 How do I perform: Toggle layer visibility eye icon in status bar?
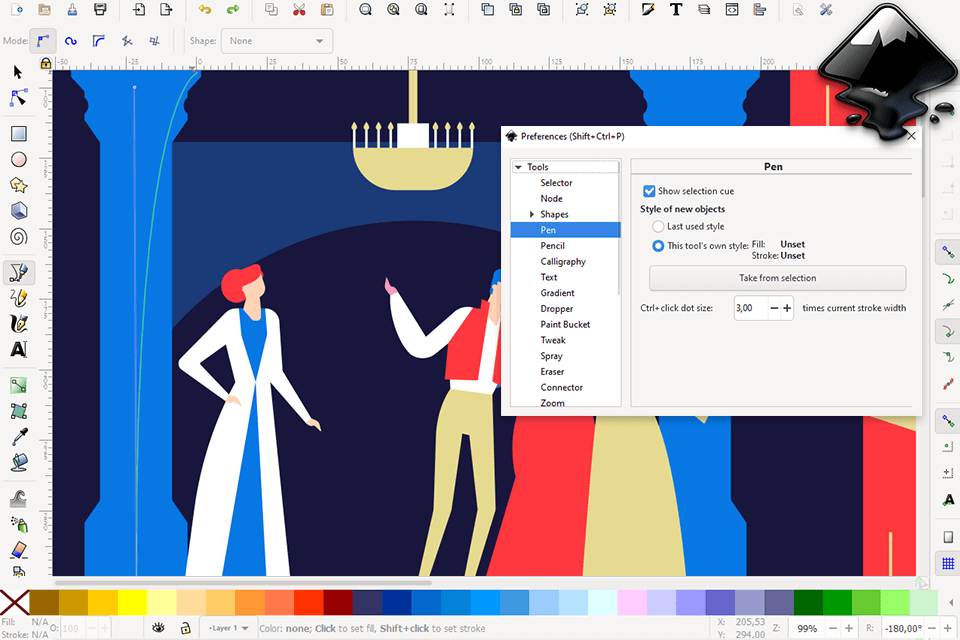(x=158, y=627)
